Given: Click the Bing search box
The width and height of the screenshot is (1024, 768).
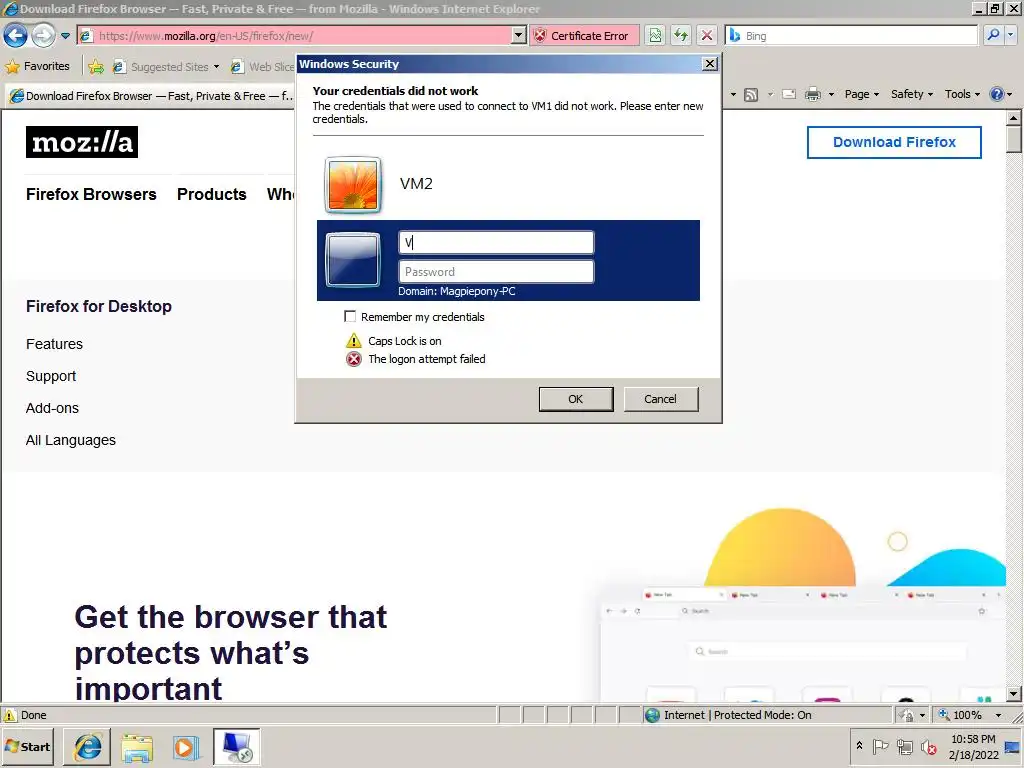Looking at the screenshot, I should tap(851, 36).
